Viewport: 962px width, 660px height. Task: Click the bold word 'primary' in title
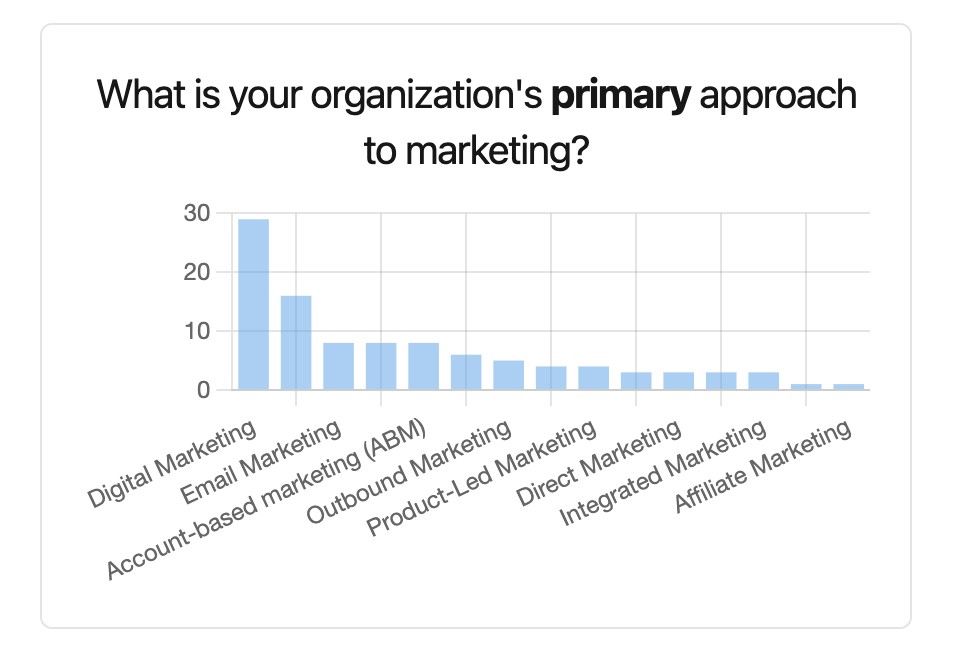point(620,96)
